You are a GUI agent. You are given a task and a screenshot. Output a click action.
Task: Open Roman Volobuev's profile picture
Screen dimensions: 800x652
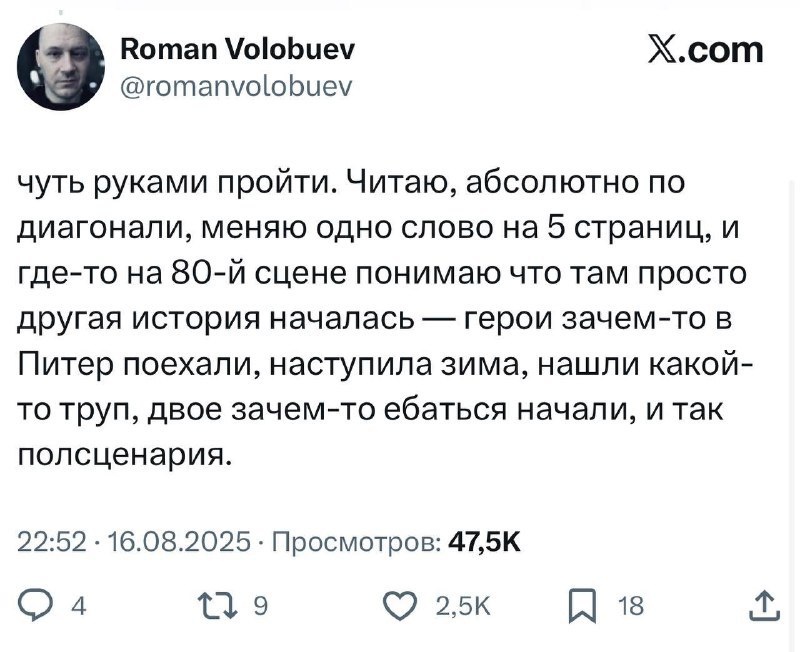point(62,64)
